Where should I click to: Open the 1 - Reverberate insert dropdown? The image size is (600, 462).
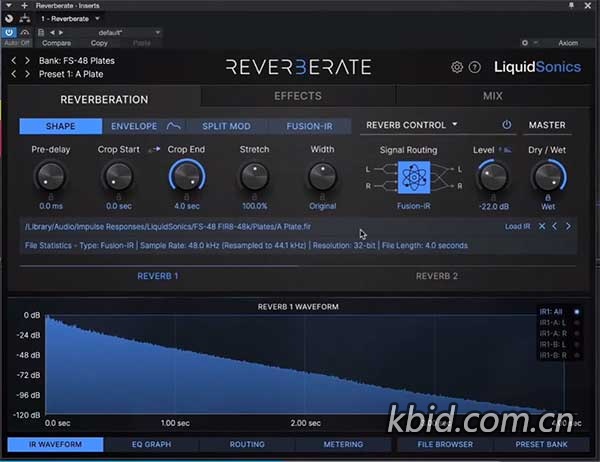click(70, 18)
